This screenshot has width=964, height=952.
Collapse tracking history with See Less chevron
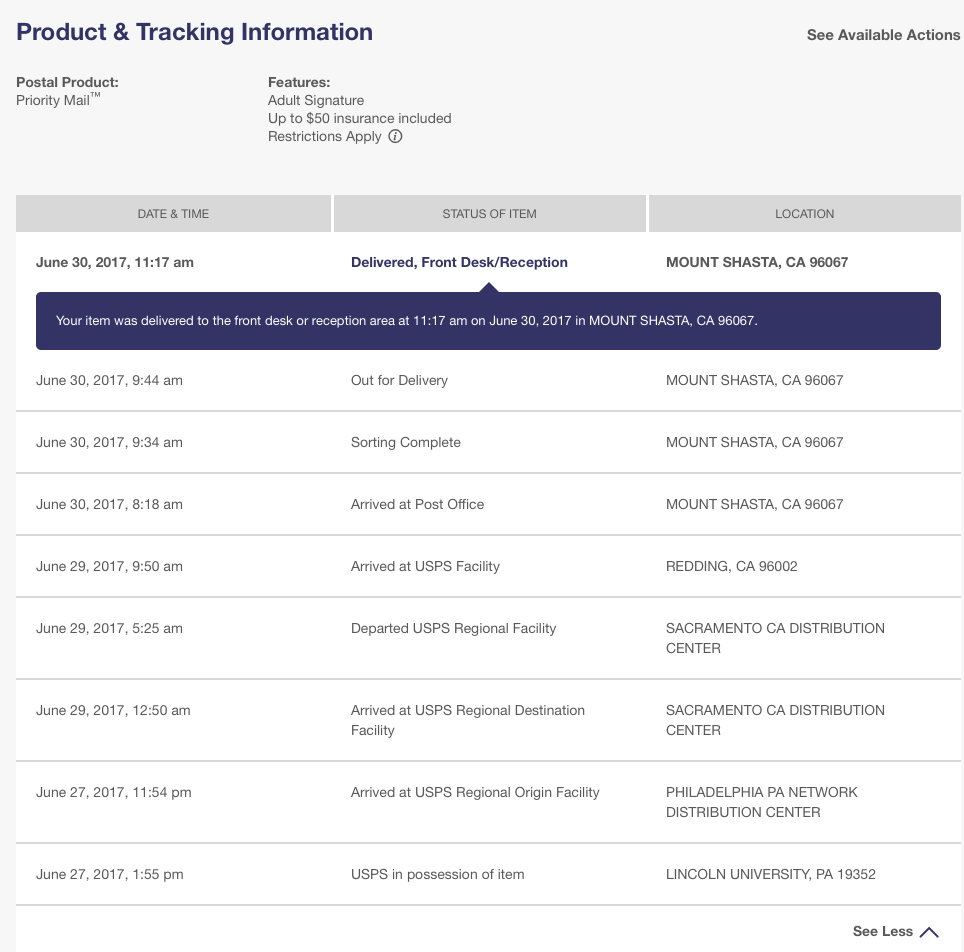click(x=929, y=932)
